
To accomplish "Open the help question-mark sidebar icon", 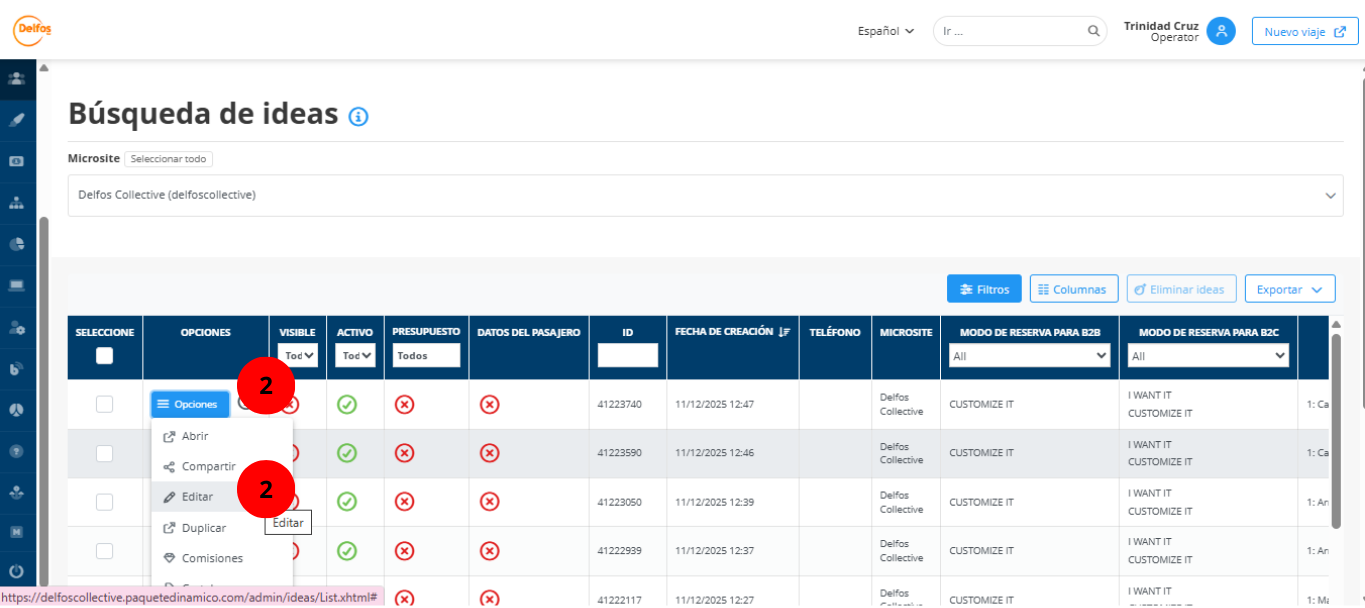I will (x=16, y=451).
